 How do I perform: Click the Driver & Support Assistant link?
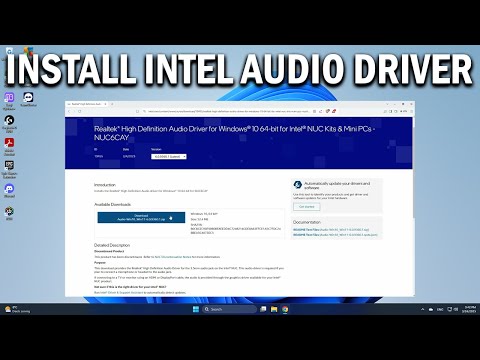pyautogui.click(x=118, y=292)
